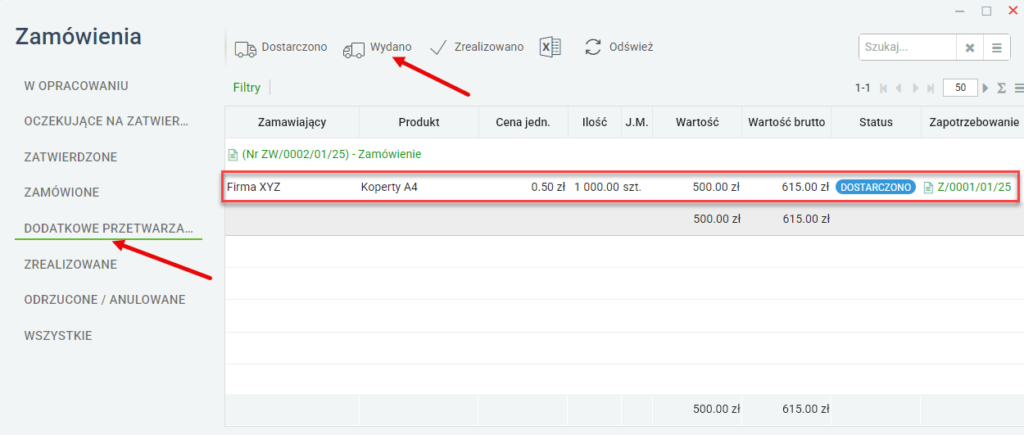Clear the search with the X icon
Viewport: 1024px width, 435px height.
[970, 48]
